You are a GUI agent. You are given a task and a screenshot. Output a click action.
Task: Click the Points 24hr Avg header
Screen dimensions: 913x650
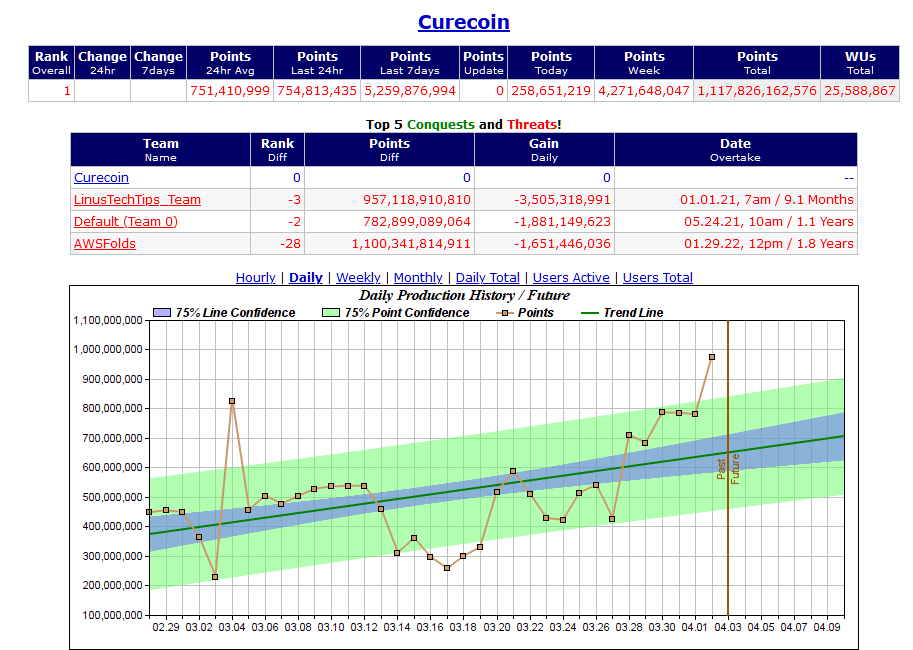tap(230, 63)
